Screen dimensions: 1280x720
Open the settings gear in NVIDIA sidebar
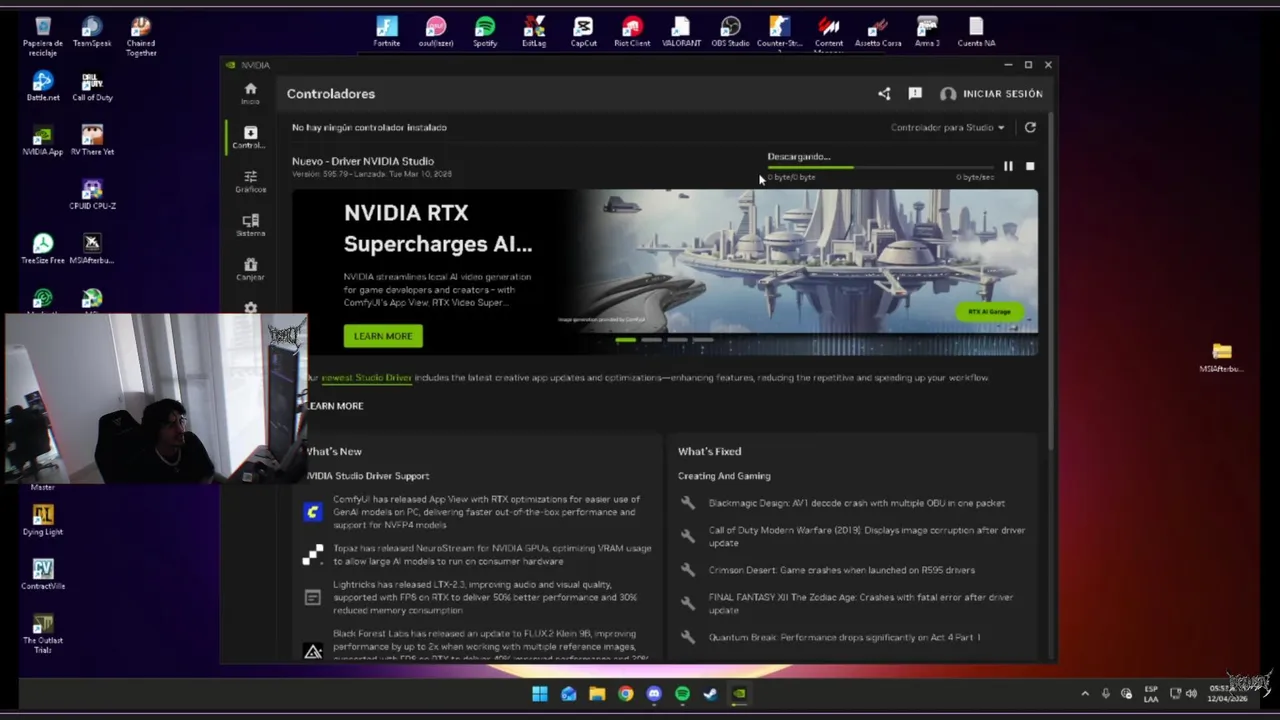250,308
